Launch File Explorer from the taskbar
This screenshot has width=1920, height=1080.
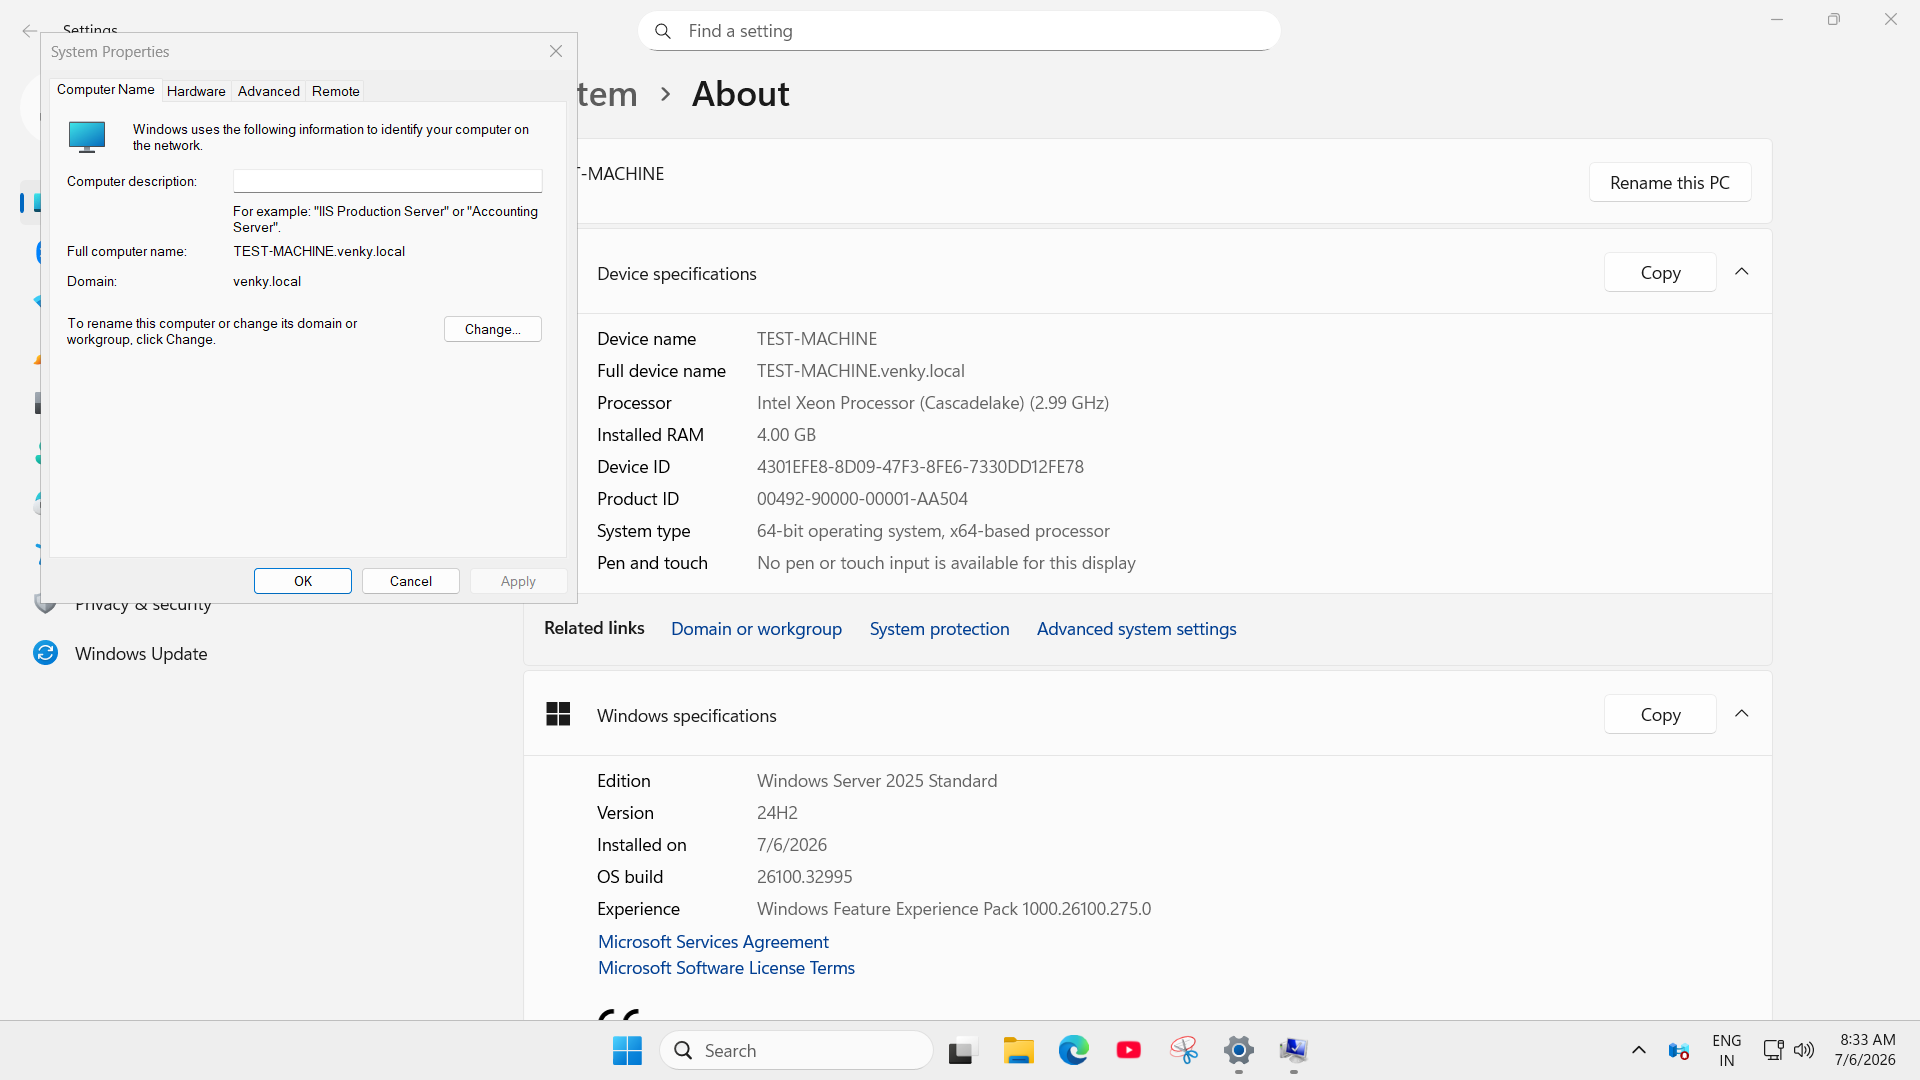point(1018,1050)
